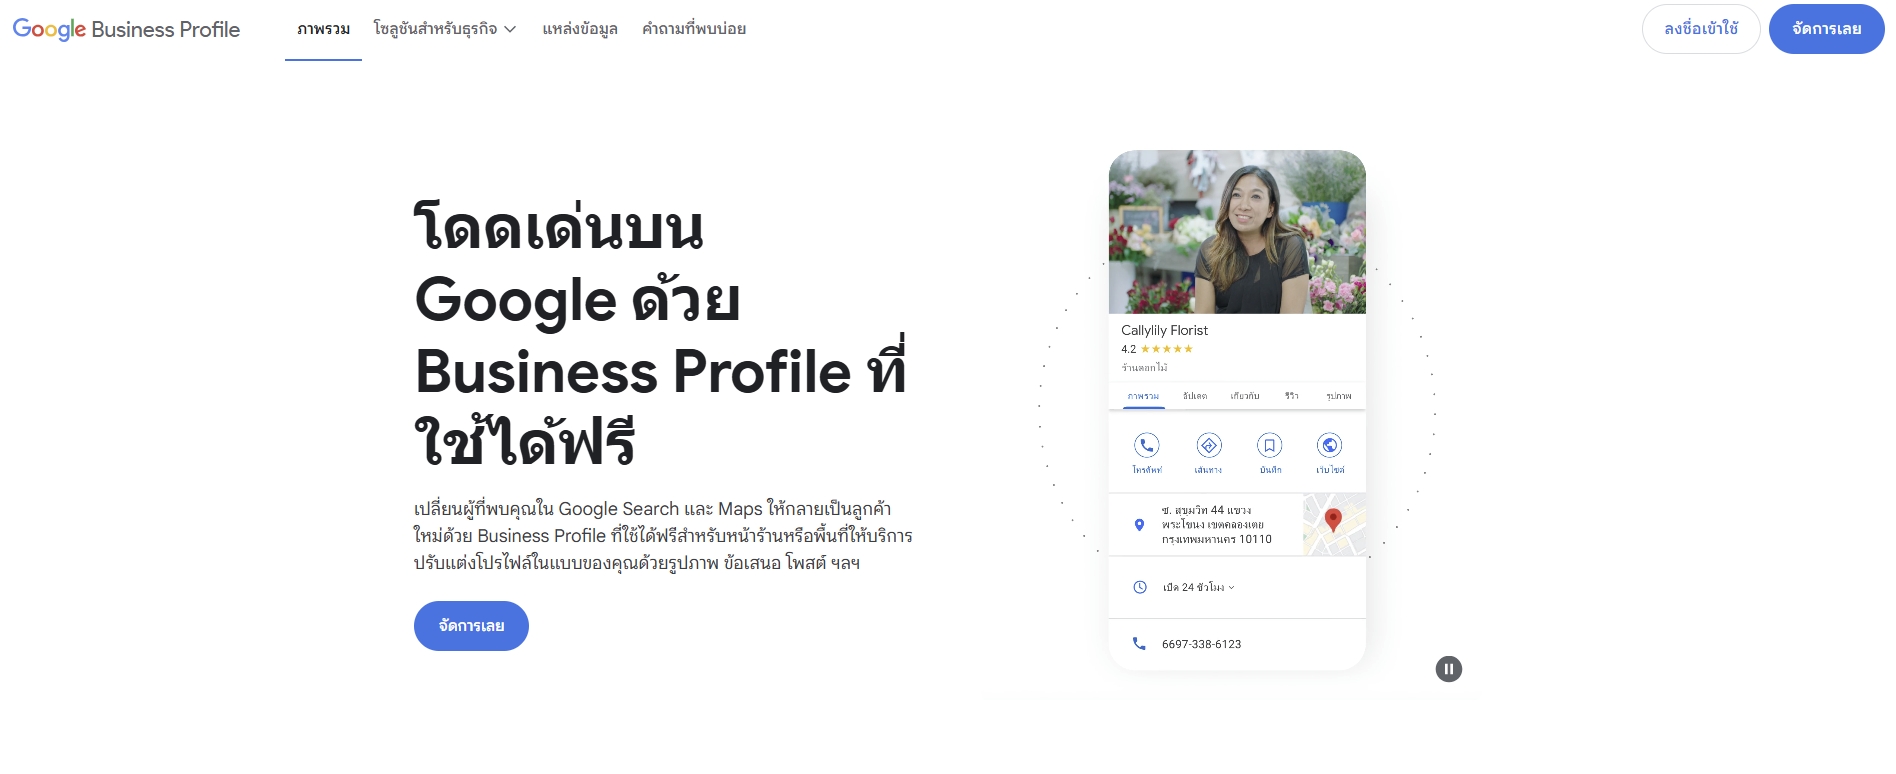Tap the save bookmark icon in the mockup

tap(1269, 445)
